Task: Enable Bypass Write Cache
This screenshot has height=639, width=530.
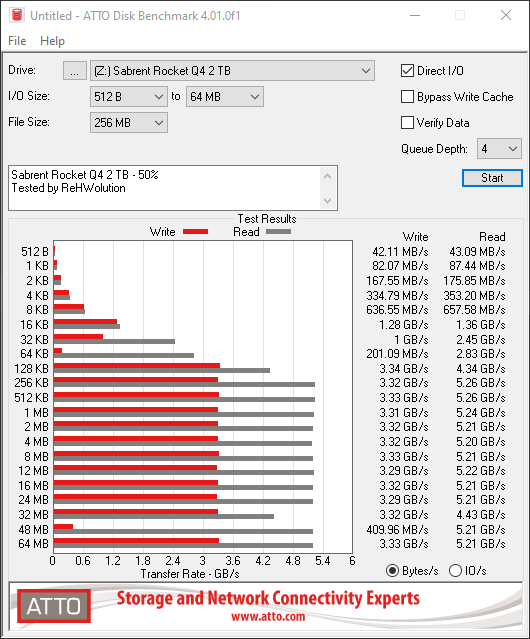Action: click(x=407, y=97)
